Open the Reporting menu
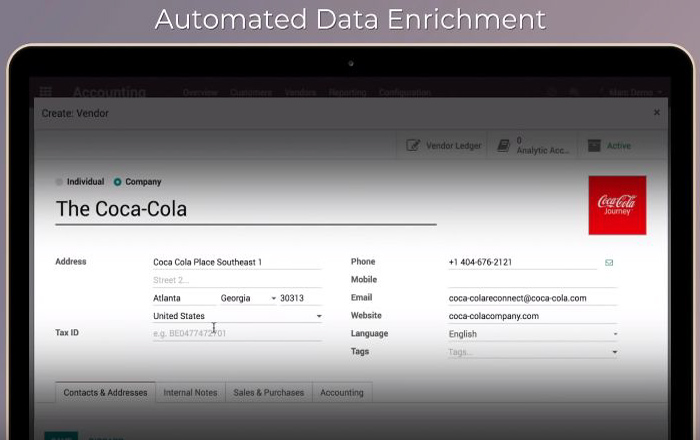Screen dimensions: 700x440 [x=347, y=92]
